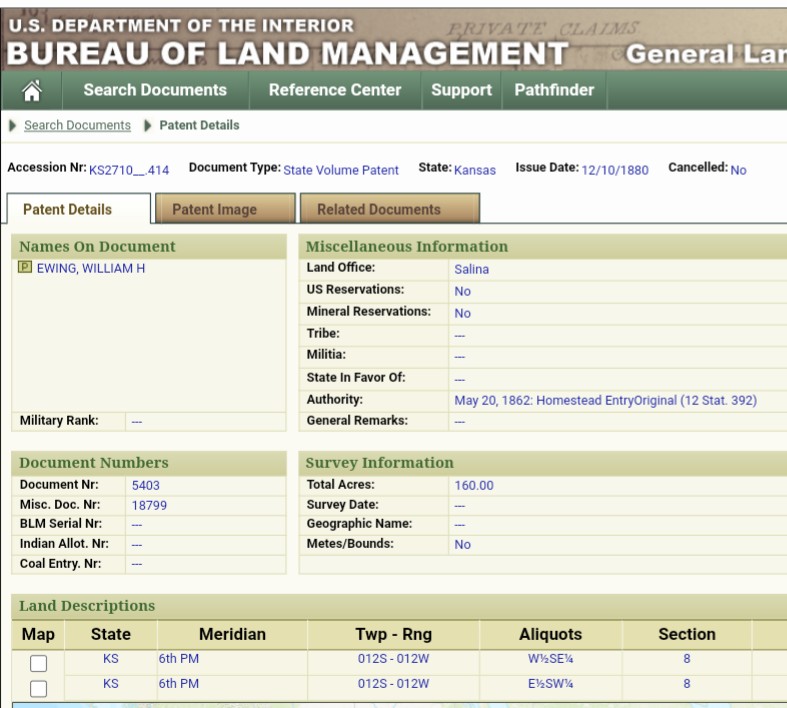Click the Bureau of Land Management banner
Viewport: 787px width, 708px height.
click(x=290, y=52)
